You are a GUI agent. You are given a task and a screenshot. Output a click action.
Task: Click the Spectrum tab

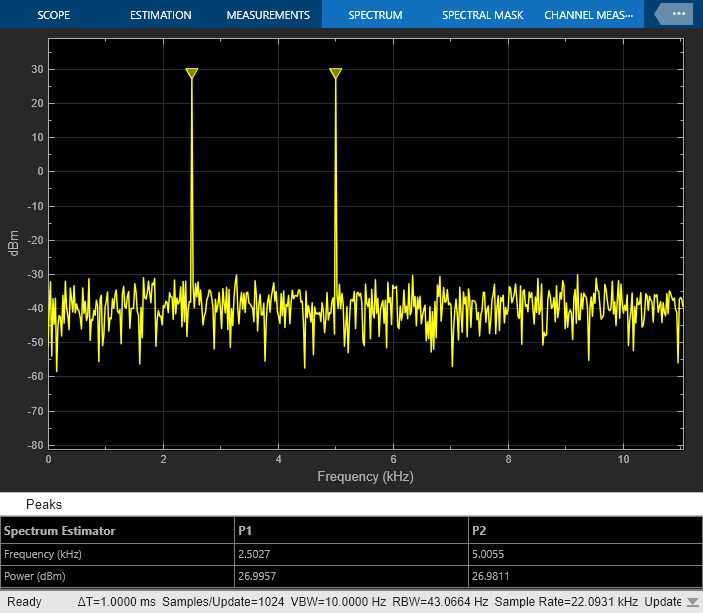click(x=375, y=16)
